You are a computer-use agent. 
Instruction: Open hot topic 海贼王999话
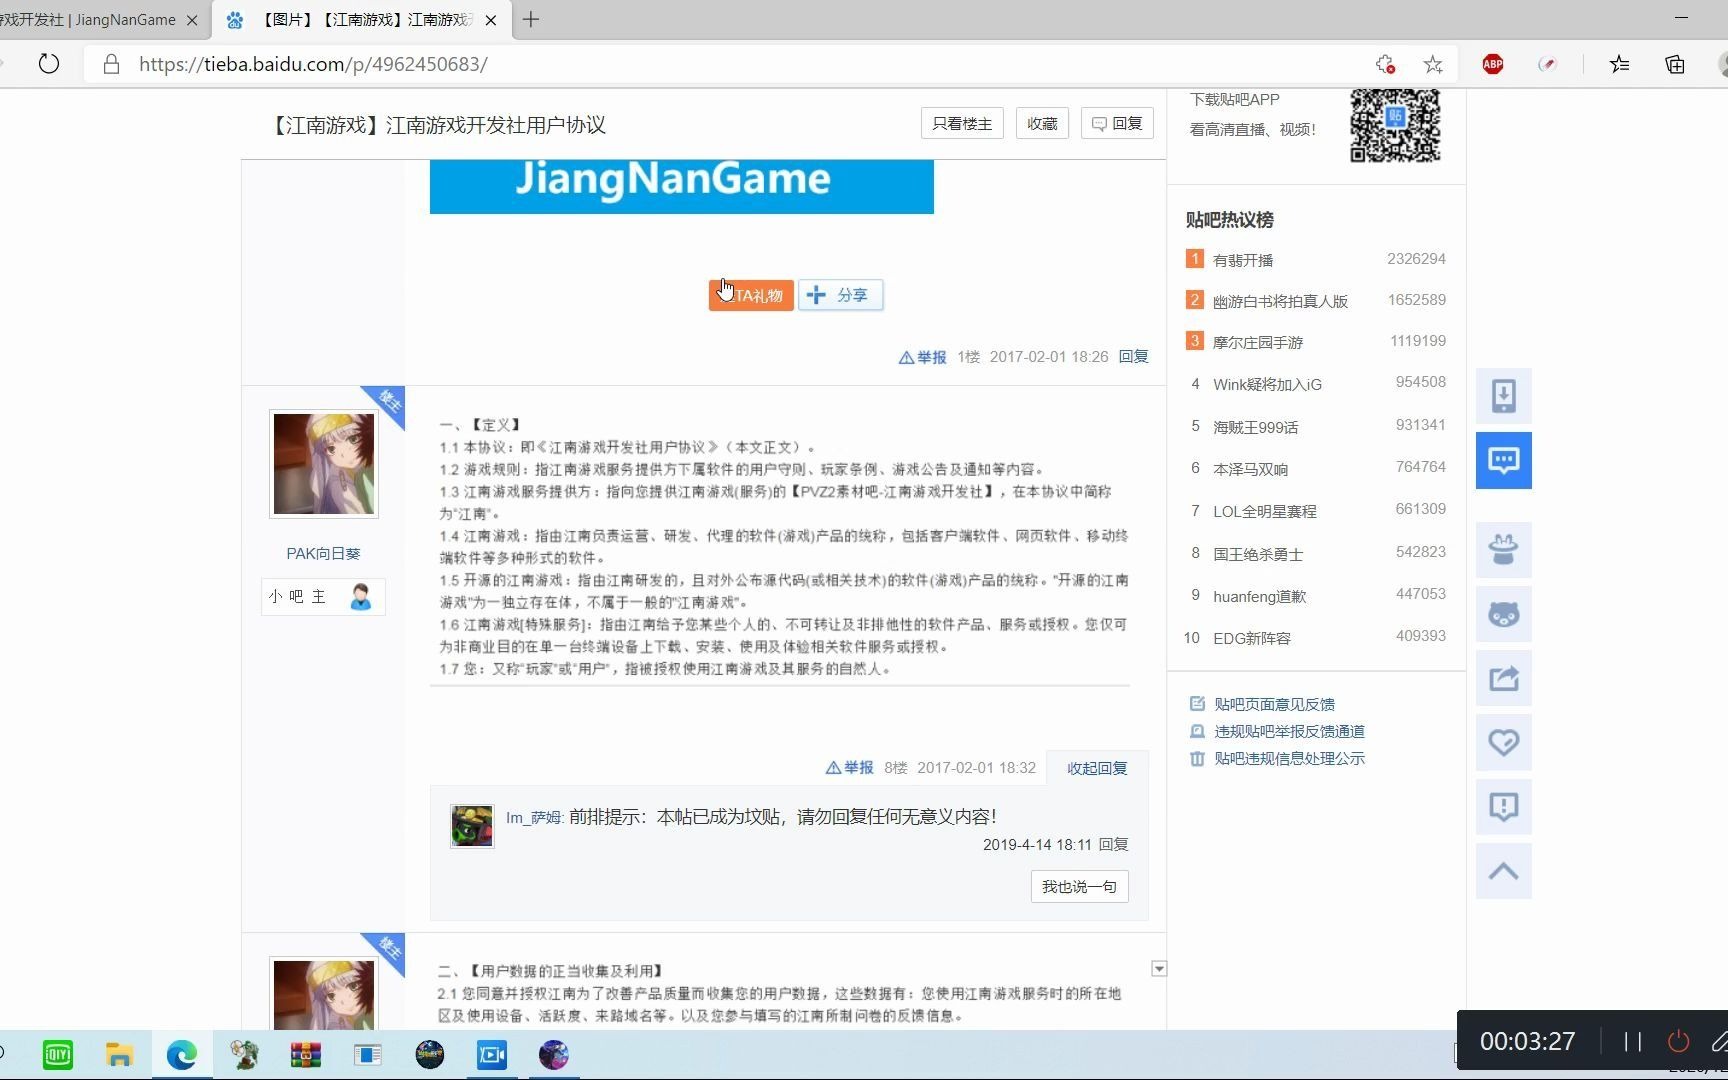[1255, 427]
